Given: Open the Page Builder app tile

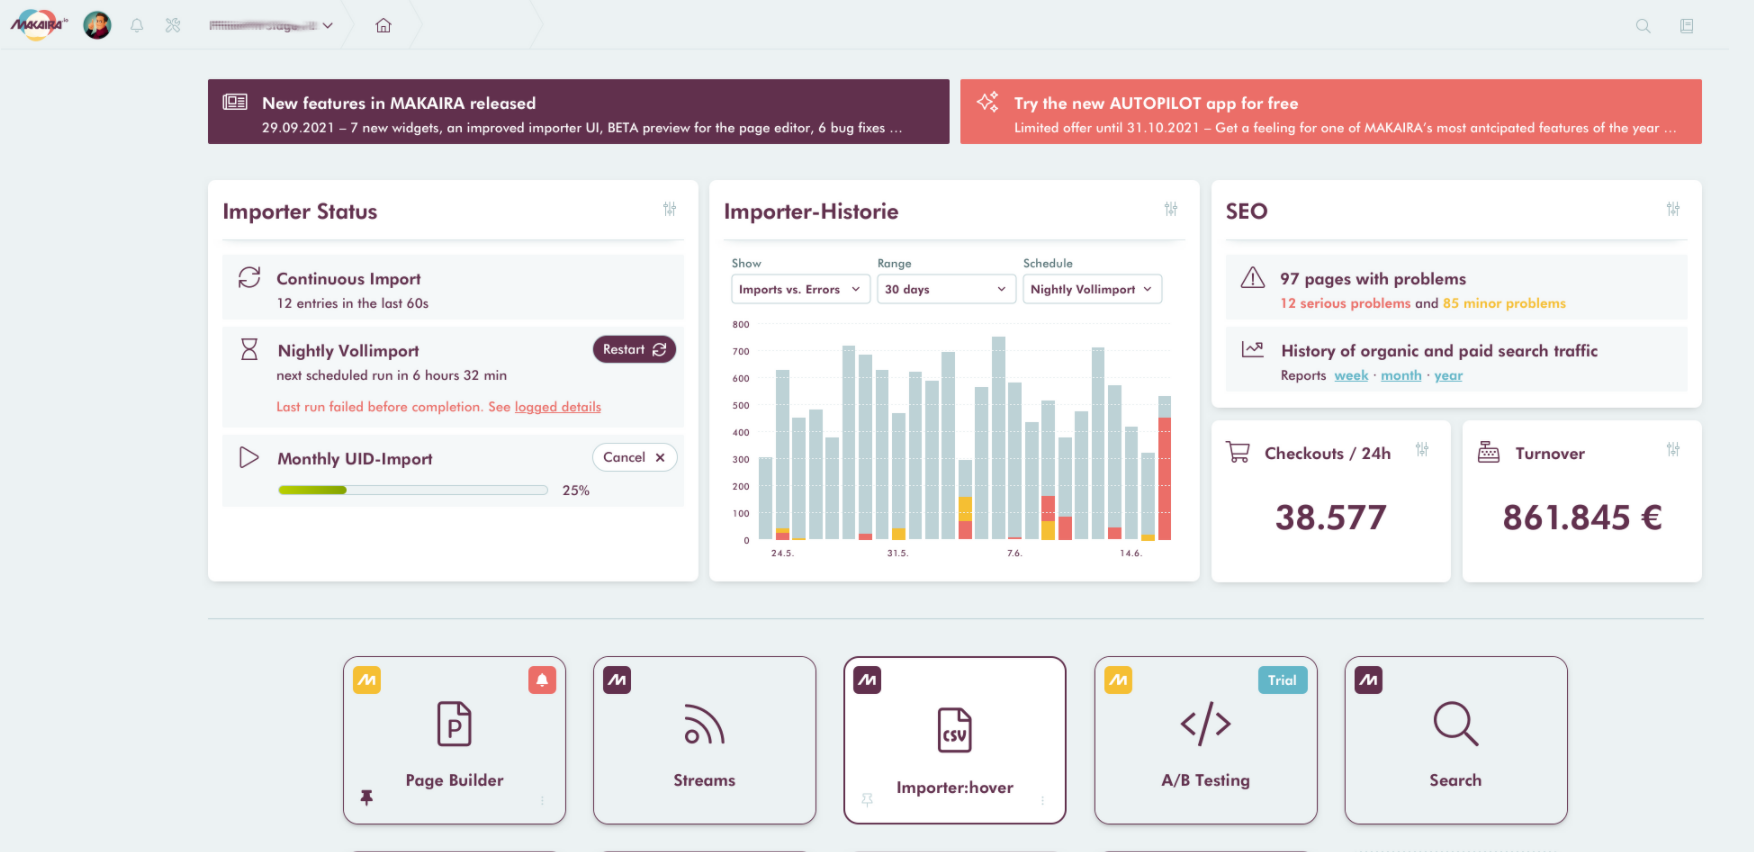Looking at the screenshot, I should [x=454, y=740].
